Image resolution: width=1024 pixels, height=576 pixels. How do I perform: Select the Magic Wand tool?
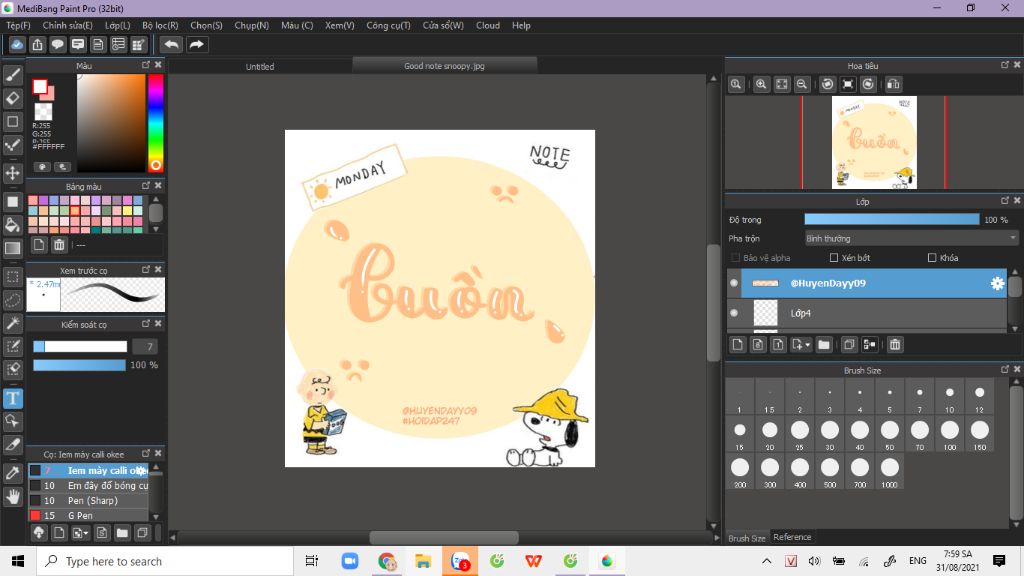tap(12, 323)
